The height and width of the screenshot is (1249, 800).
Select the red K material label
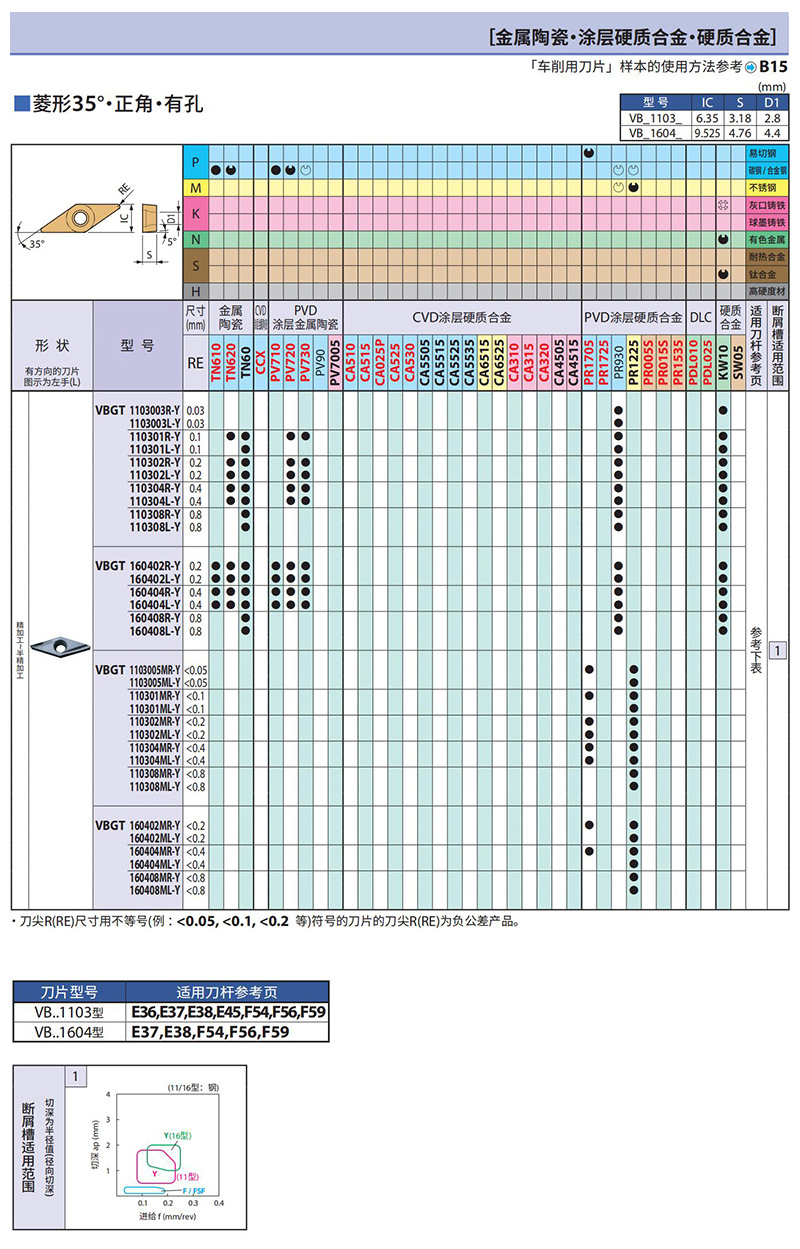(x=196, y=214)
